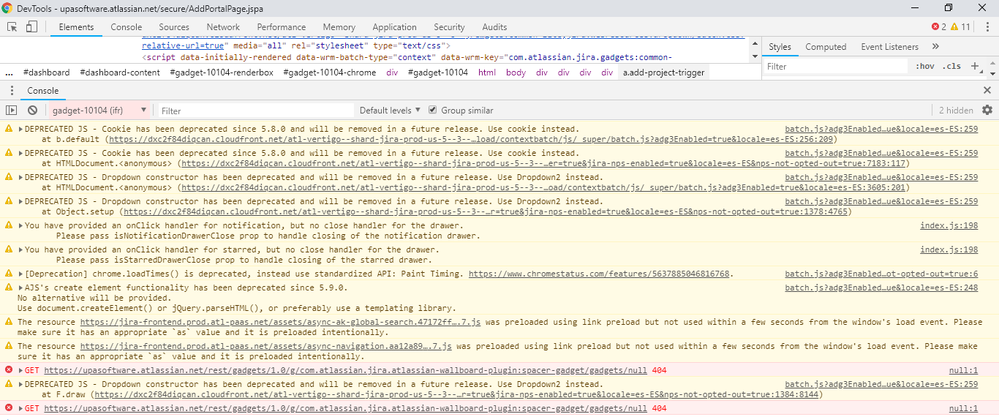The height and width of the screenshot is (420, 999).
Task: Show the console sidebar icon
Action: (11, 110)
